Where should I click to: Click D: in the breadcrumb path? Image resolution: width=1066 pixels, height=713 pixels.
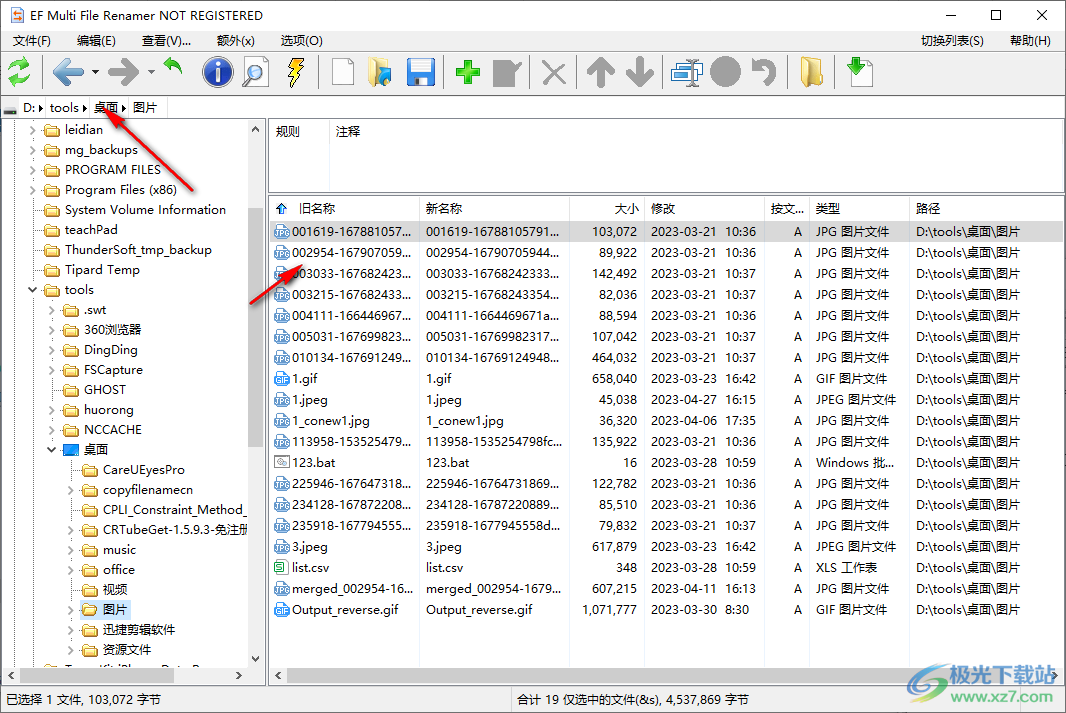(29, 107)
